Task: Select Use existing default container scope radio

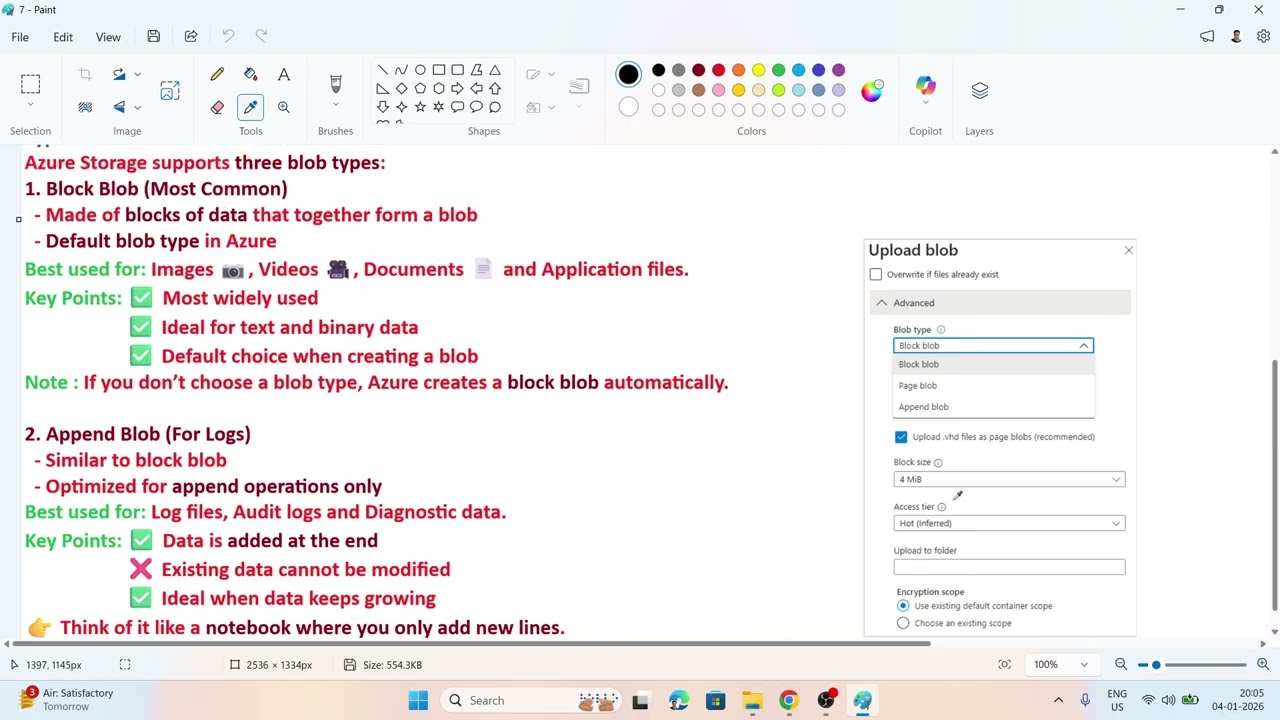Action: coord(903,606)
